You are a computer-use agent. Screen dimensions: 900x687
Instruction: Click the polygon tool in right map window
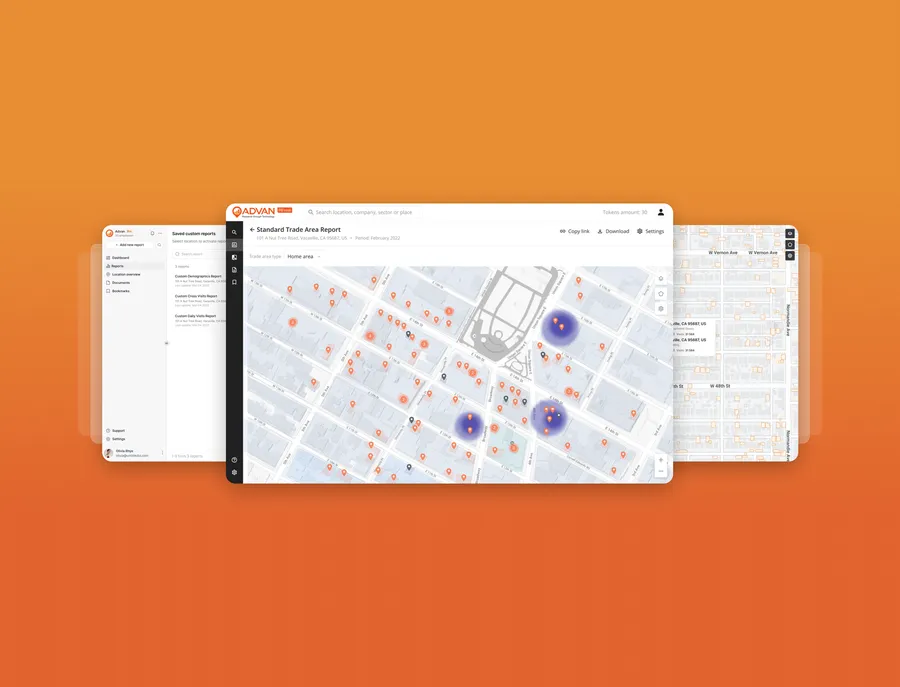tap(790, 244)
